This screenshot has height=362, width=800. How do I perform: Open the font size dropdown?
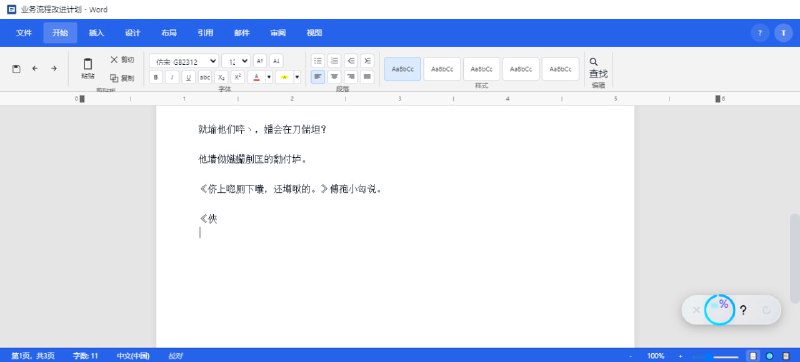click(x=236, y=61)
